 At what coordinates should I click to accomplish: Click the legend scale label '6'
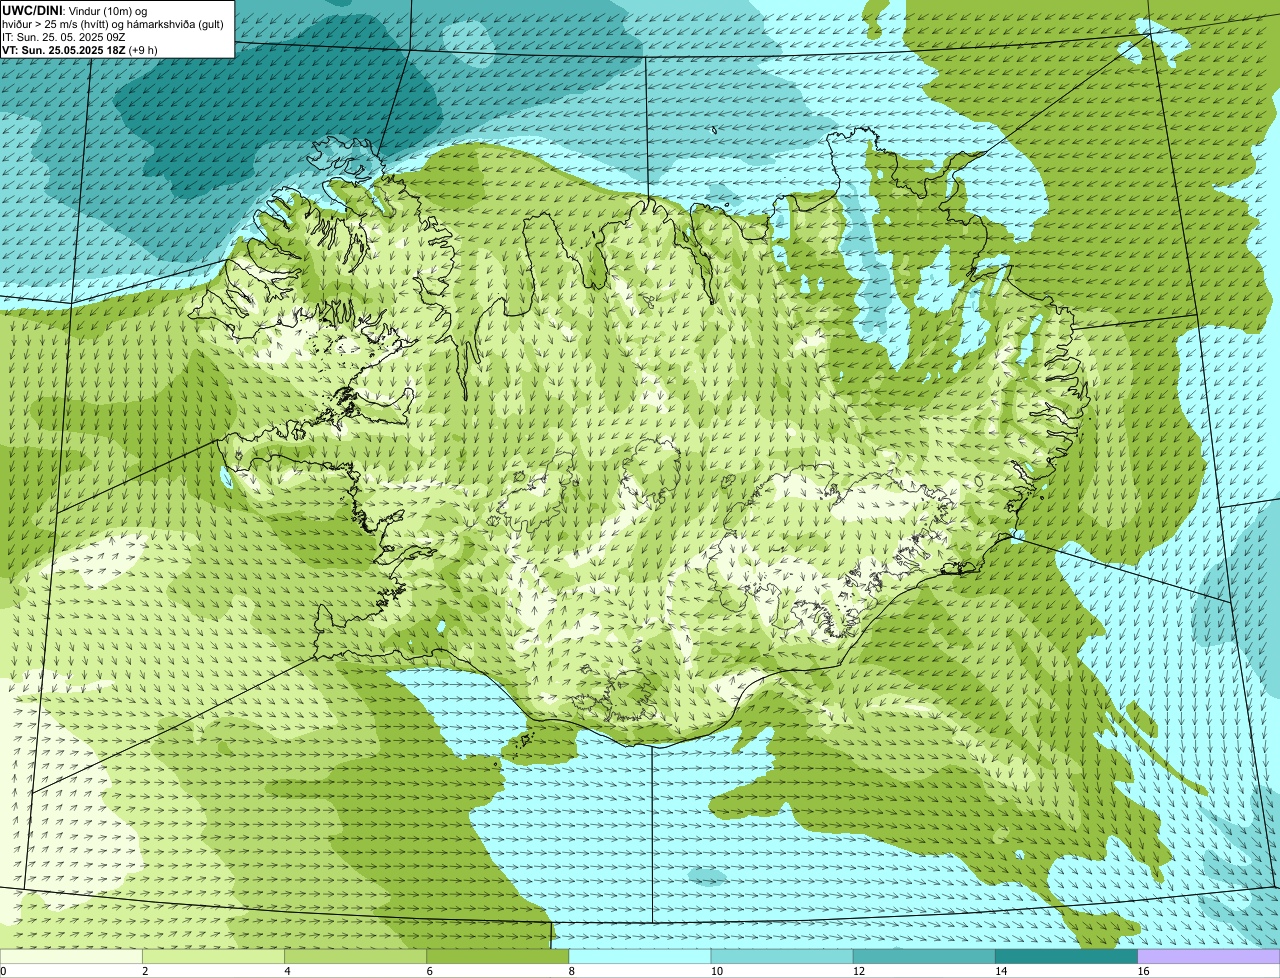point(429,971)
